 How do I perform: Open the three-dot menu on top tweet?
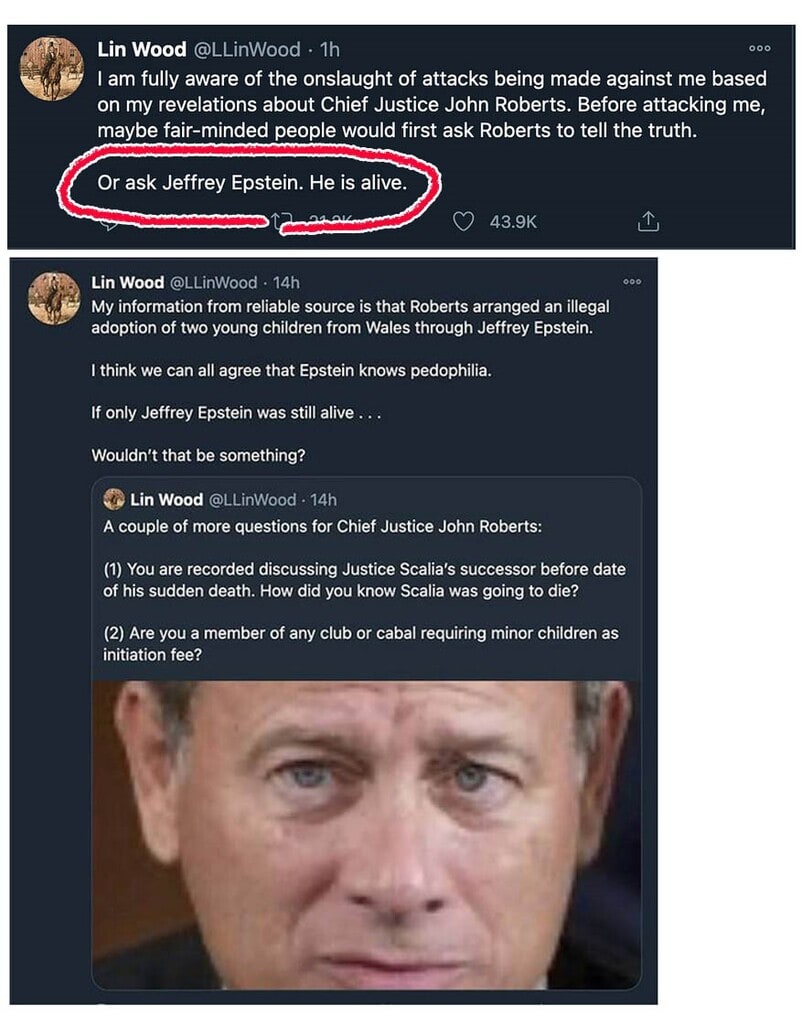coord(760,48)
